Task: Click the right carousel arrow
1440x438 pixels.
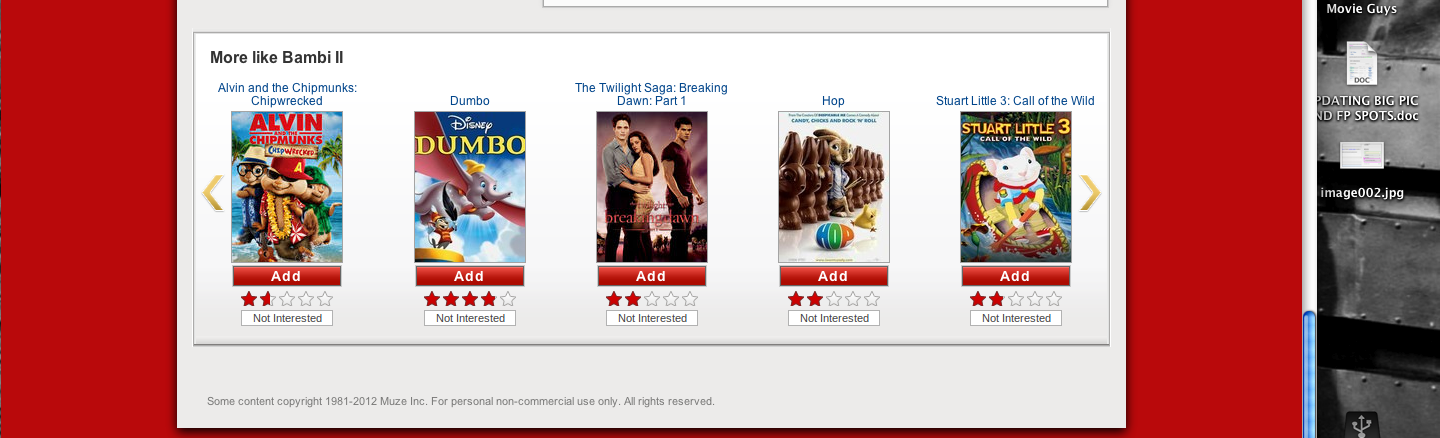Action: click(x=1090, y=193)
